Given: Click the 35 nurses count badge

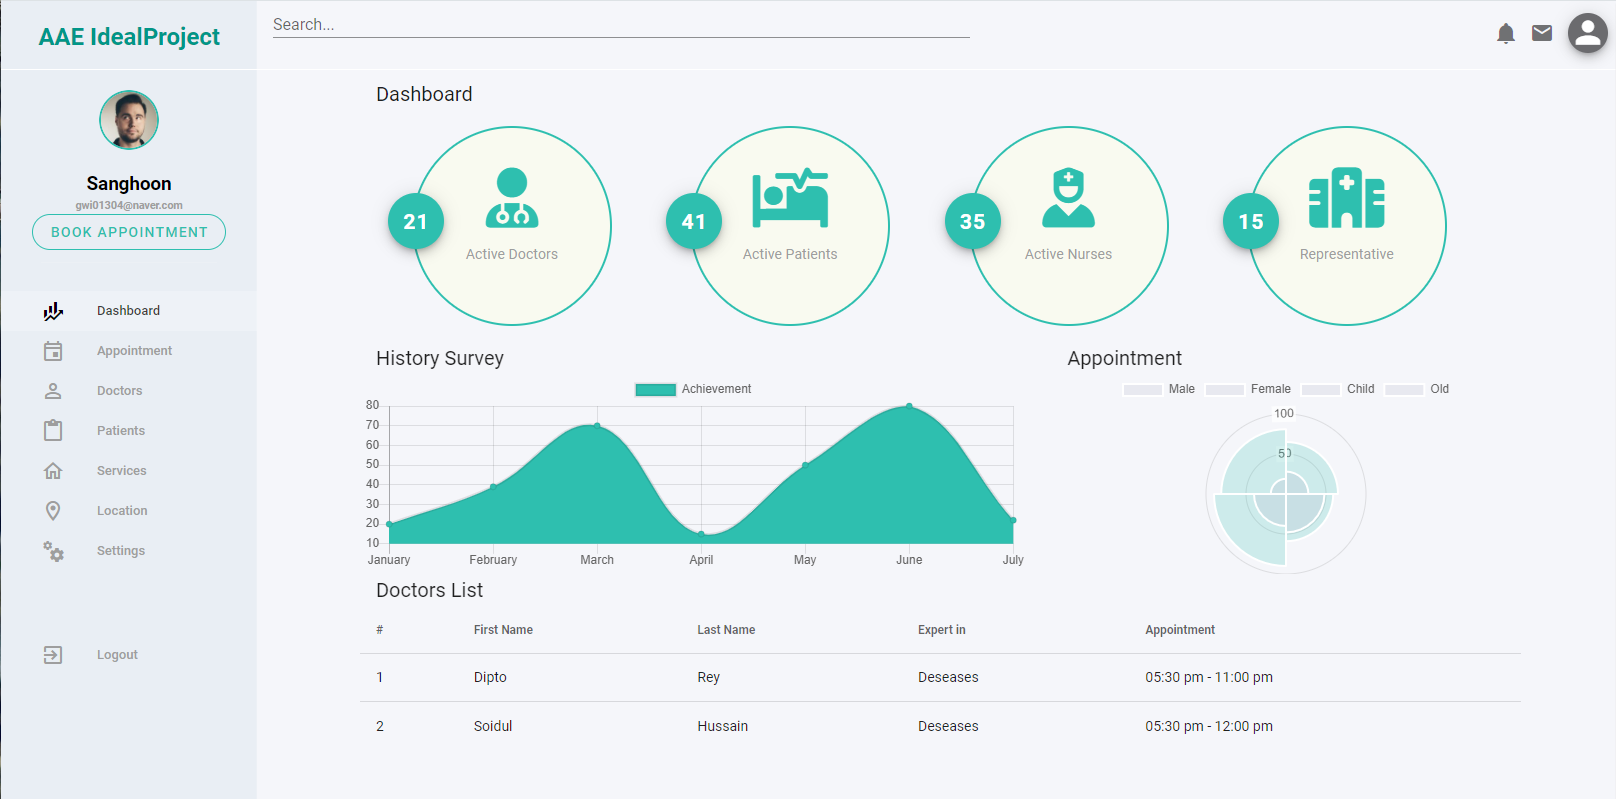Looking at the screenshot, I should (973, 221).
